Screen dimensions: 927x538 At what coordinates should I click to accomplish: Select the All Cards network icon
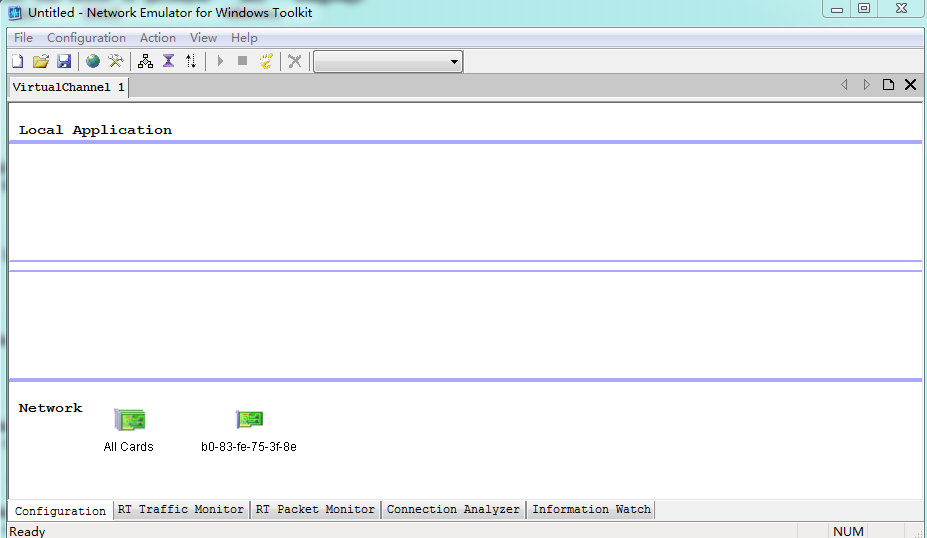point(129,419)
